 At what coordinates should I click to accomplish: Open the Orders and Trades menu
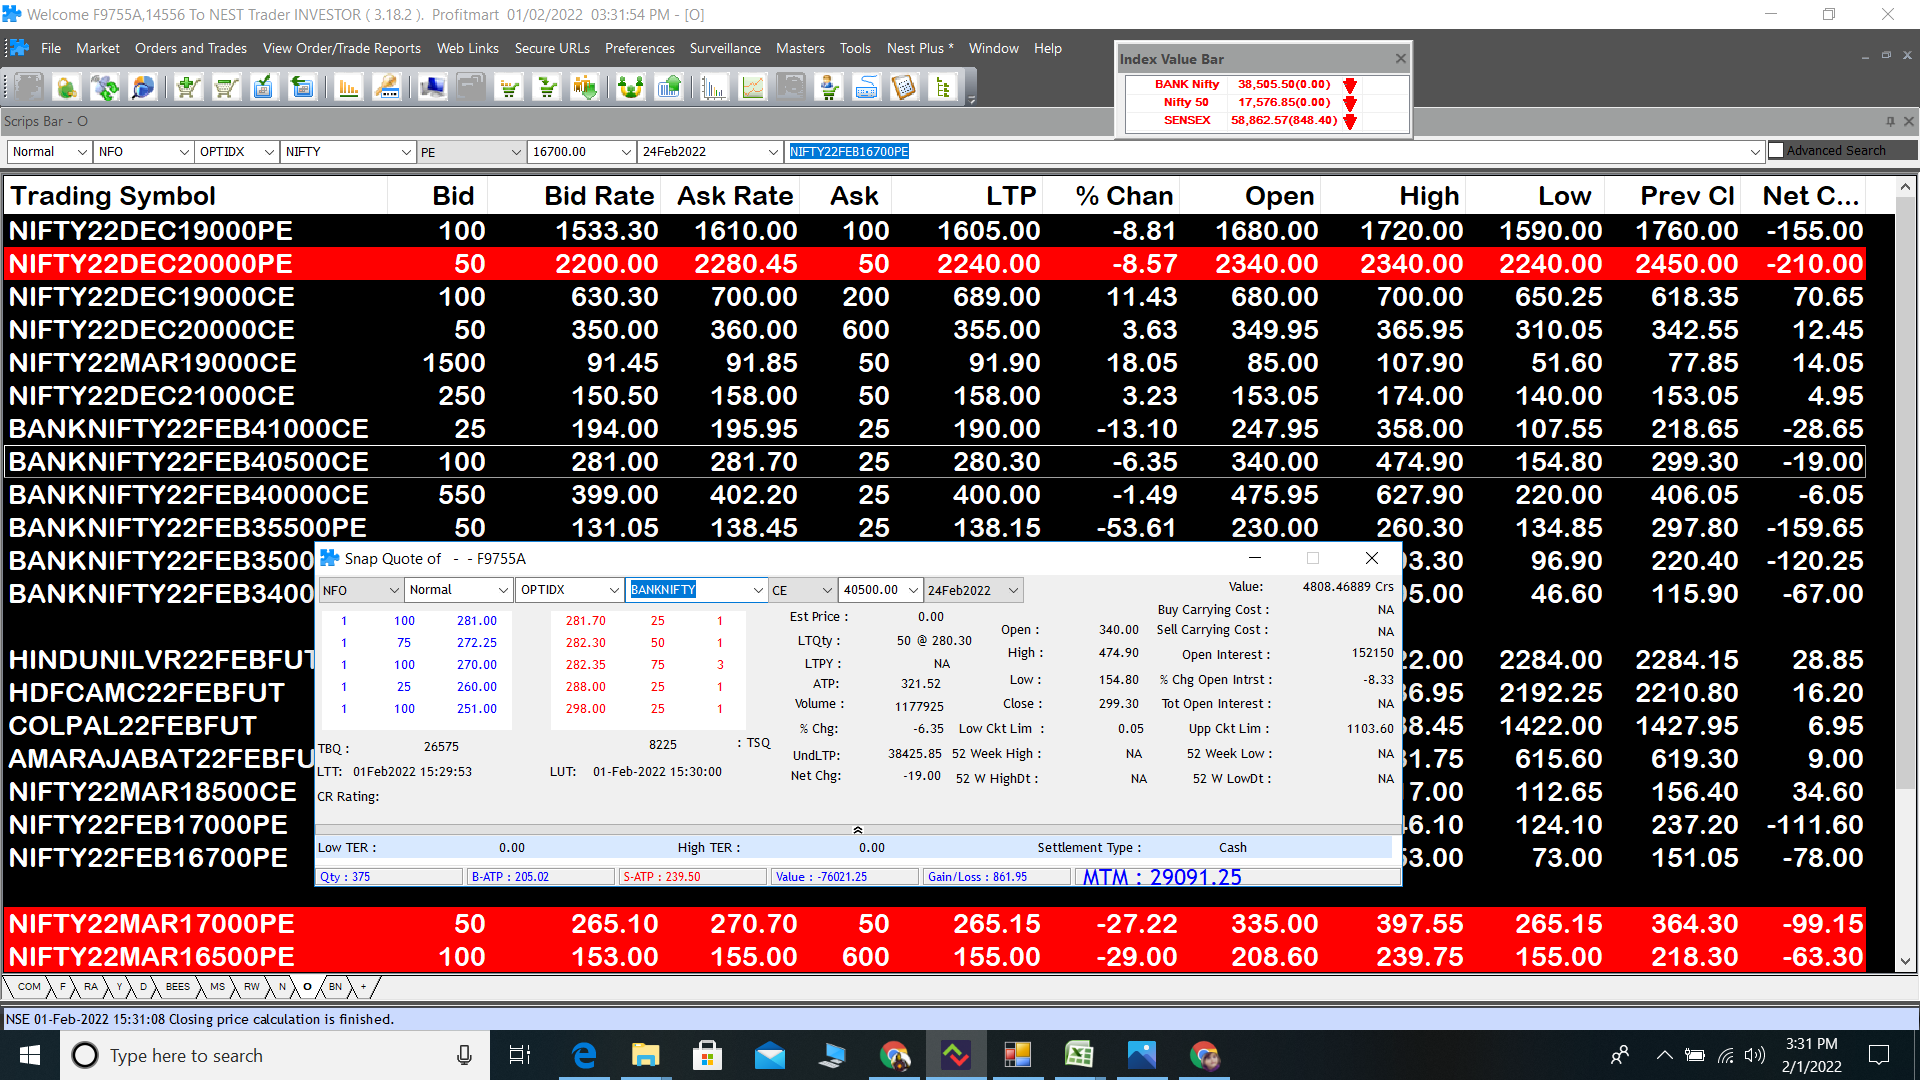[x=191, y=48]
